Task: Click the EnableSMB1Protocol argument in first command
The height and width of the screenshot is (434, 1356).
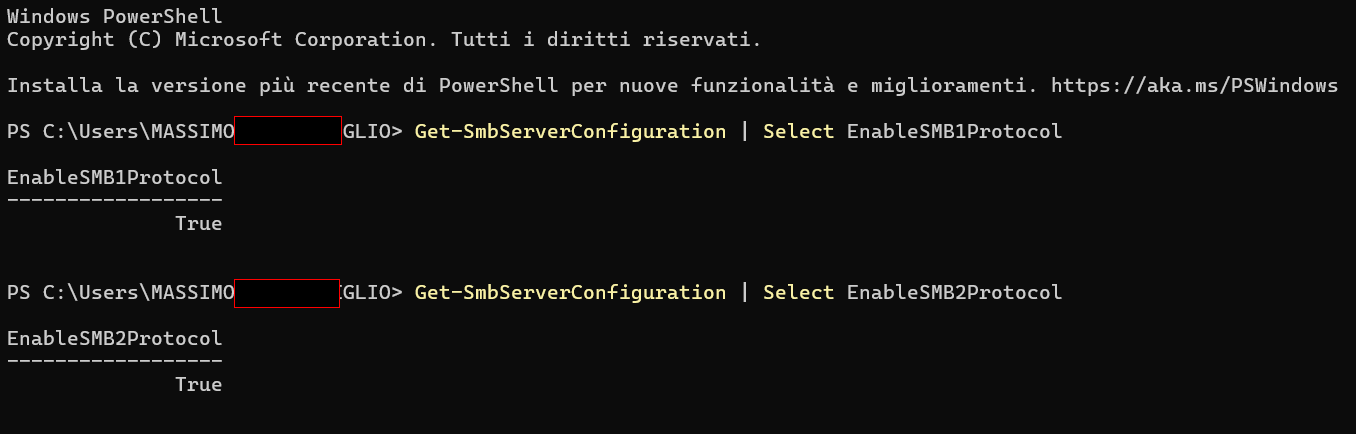Action: [x=954, y=132]
